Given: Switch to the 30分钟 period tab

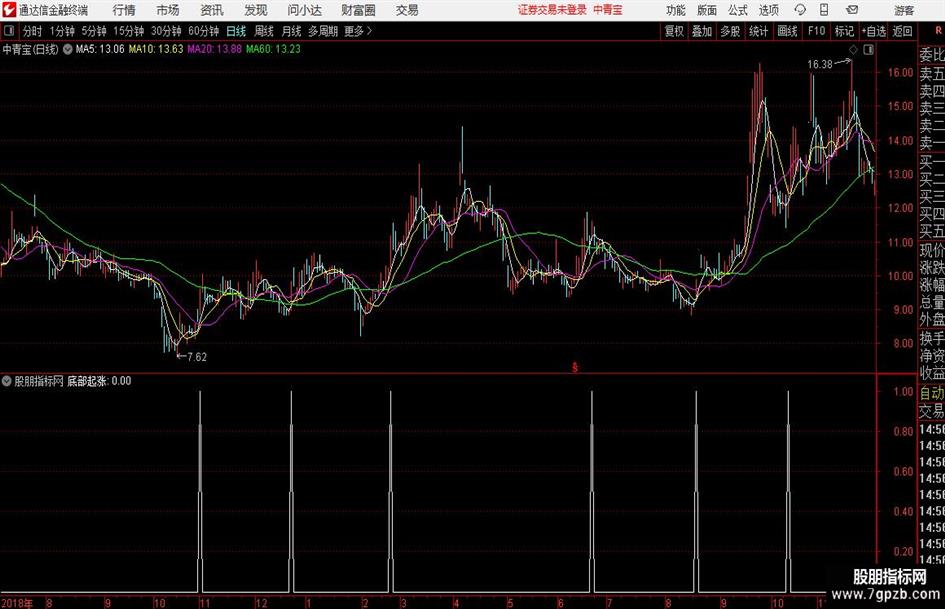Looking at the screenshot, I should coord(166,31).
